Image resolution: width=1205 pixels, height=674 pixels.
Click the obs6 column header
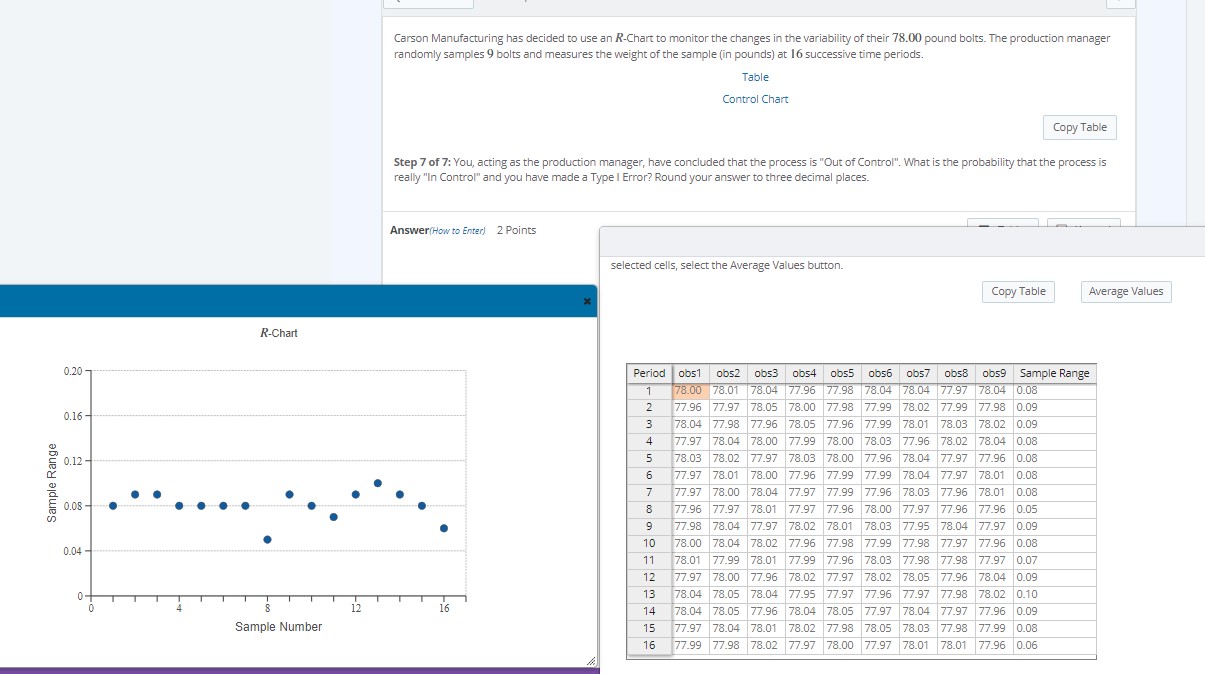880,373
